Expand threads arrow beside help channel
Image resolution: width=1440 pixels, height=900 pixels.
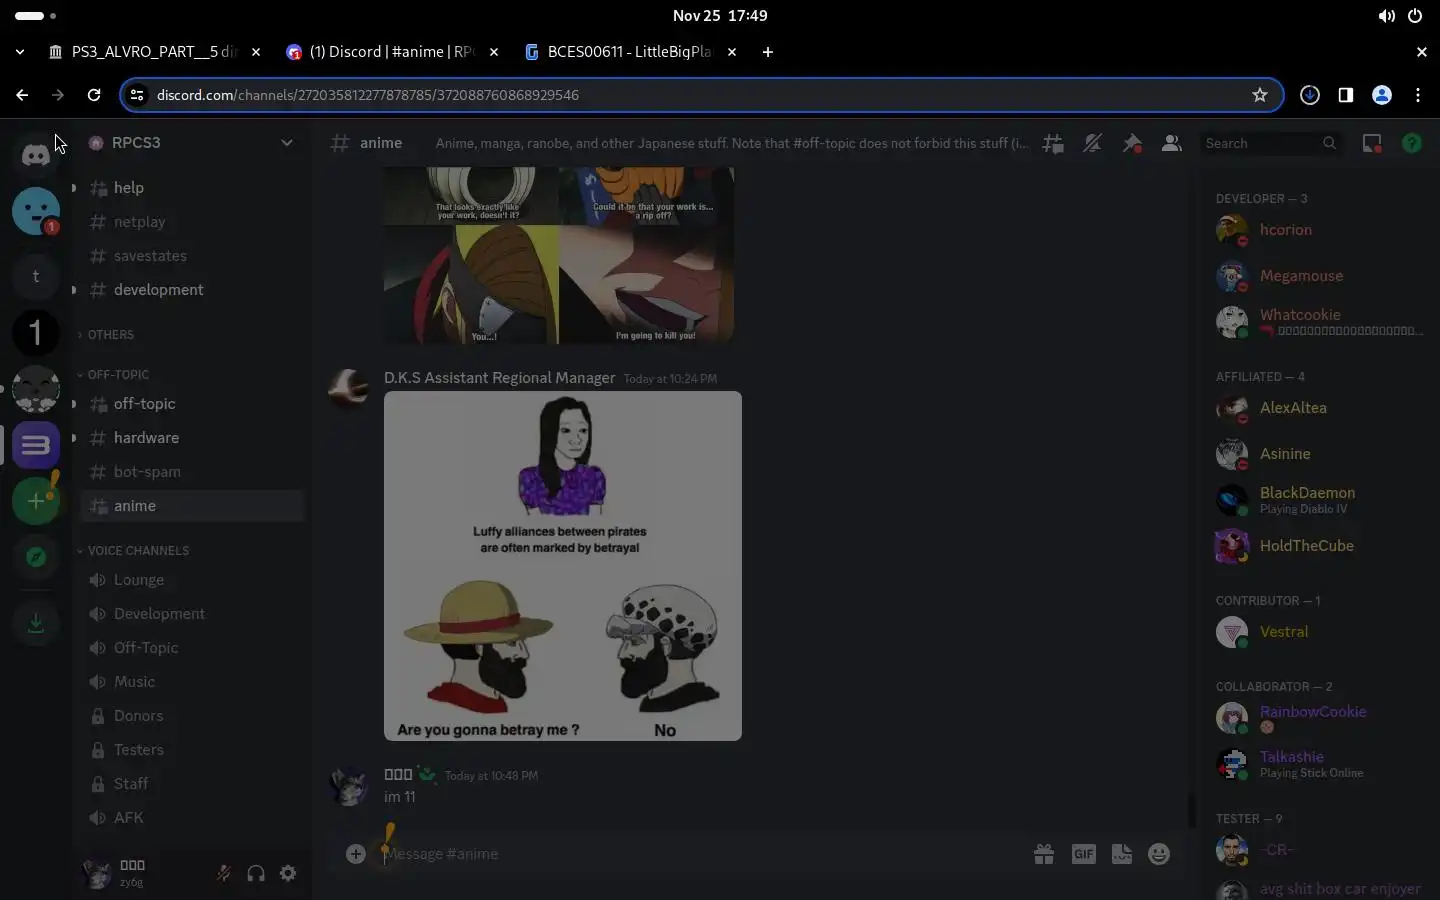(73, 187)
